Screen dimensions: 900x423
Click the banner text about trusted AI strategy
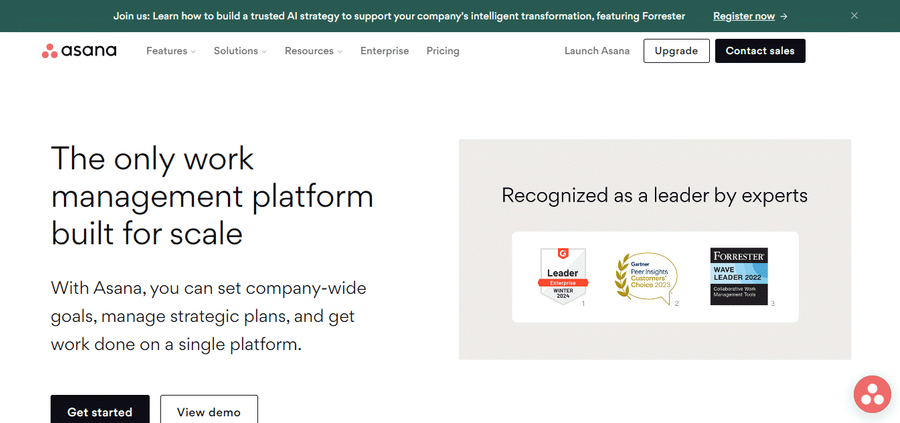point(399,16)
